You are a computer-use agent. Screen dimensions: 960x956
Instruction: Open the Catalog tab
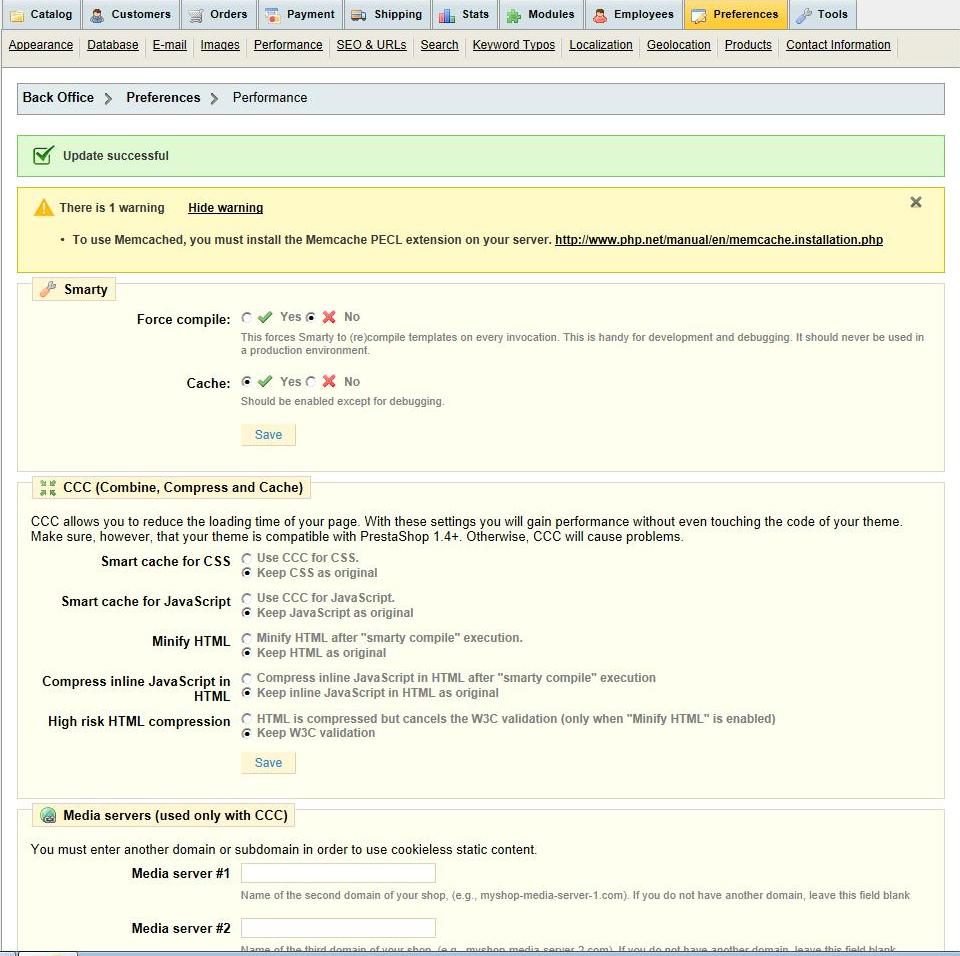[42, 15]
